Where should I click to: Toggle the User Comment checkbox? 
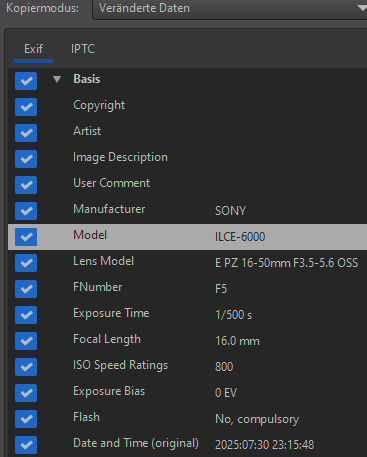[26, 185]
